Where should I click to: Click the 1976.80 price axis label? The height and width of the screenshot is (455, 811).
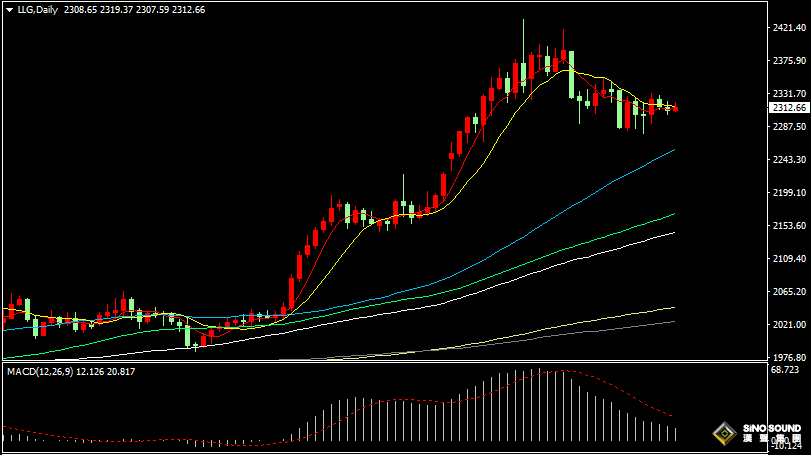click(x=789, y=357)
